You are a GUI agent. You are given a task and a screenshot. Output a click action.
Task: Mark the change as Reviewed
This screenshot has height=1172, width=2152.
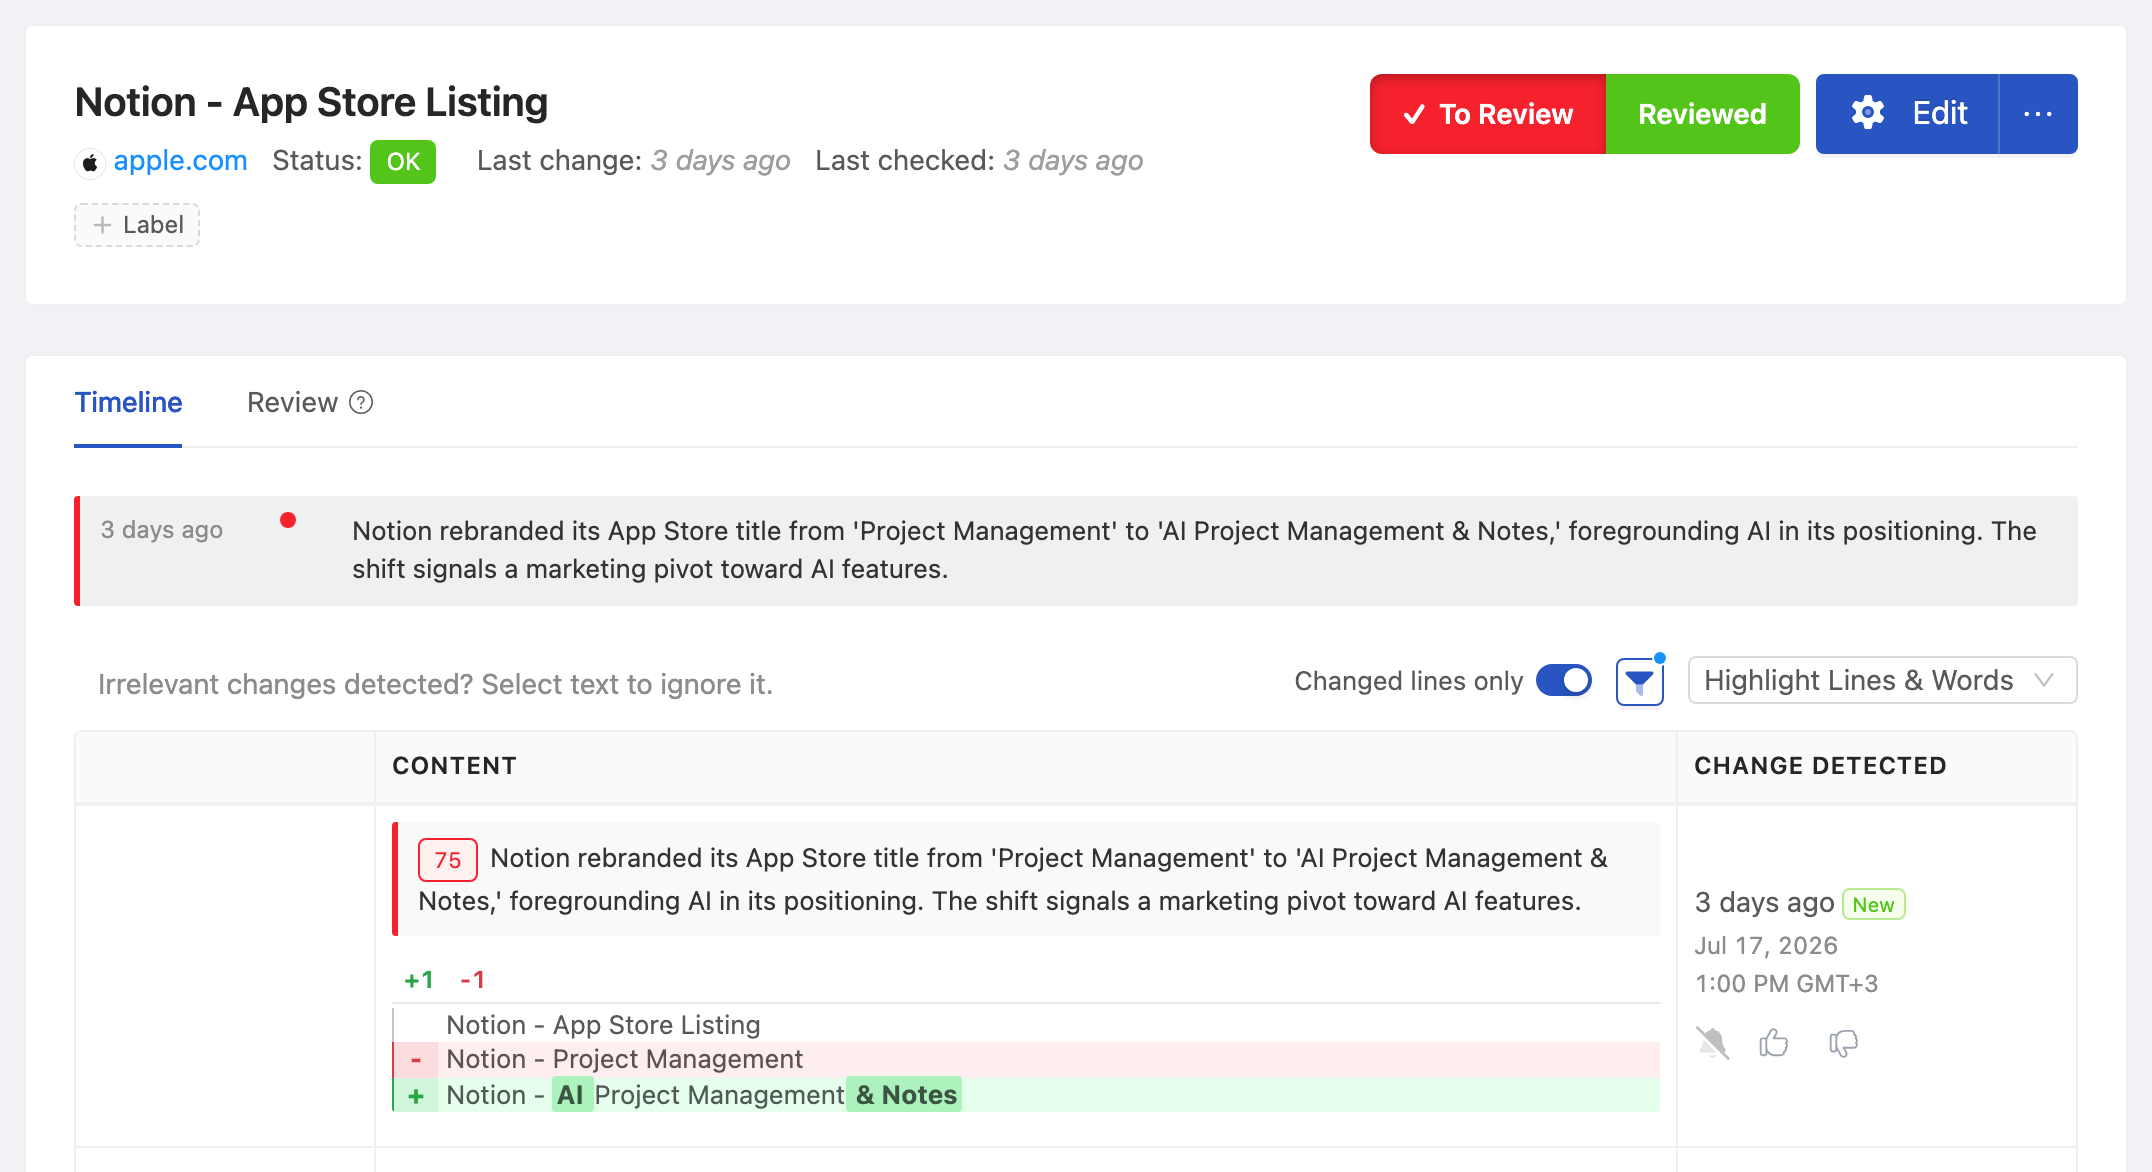click(1702, 114)
